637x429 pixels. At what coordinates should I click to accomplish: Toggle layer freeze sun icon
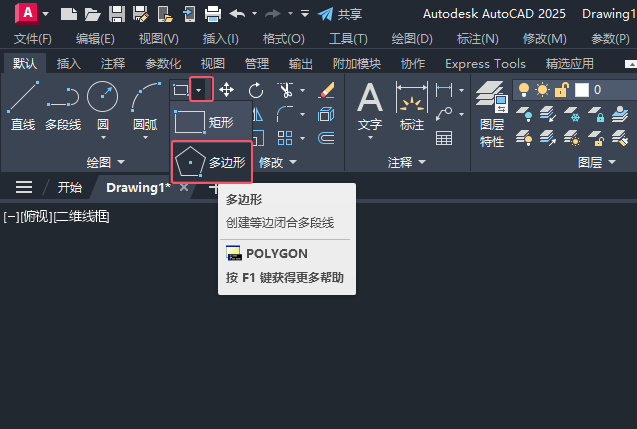click(542, 90)
